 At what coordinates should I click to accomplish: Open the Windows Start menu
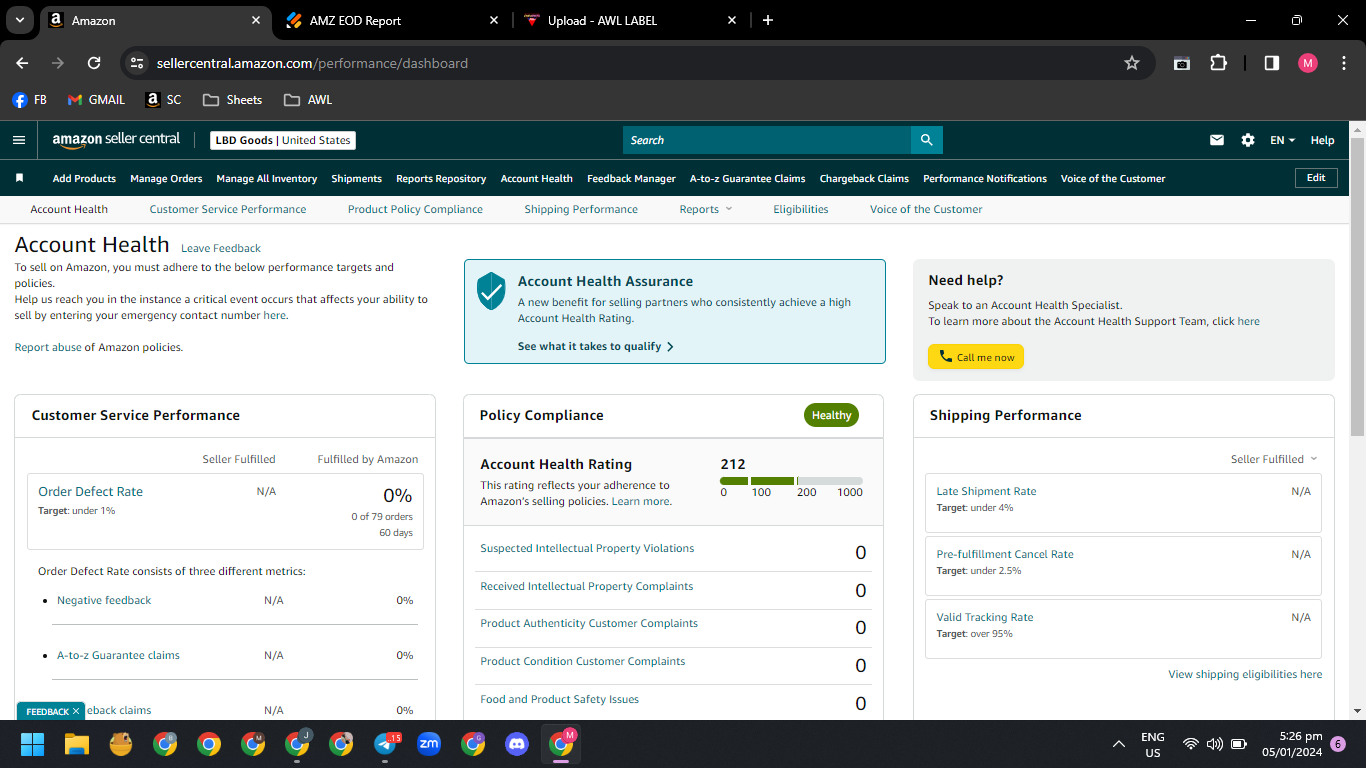point(33,744)
